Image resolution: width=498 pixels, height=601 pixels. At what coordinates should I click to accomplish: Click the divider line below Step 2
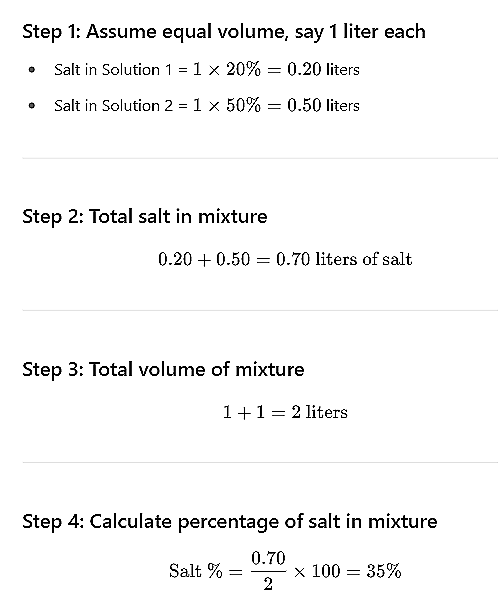(260, 310)
